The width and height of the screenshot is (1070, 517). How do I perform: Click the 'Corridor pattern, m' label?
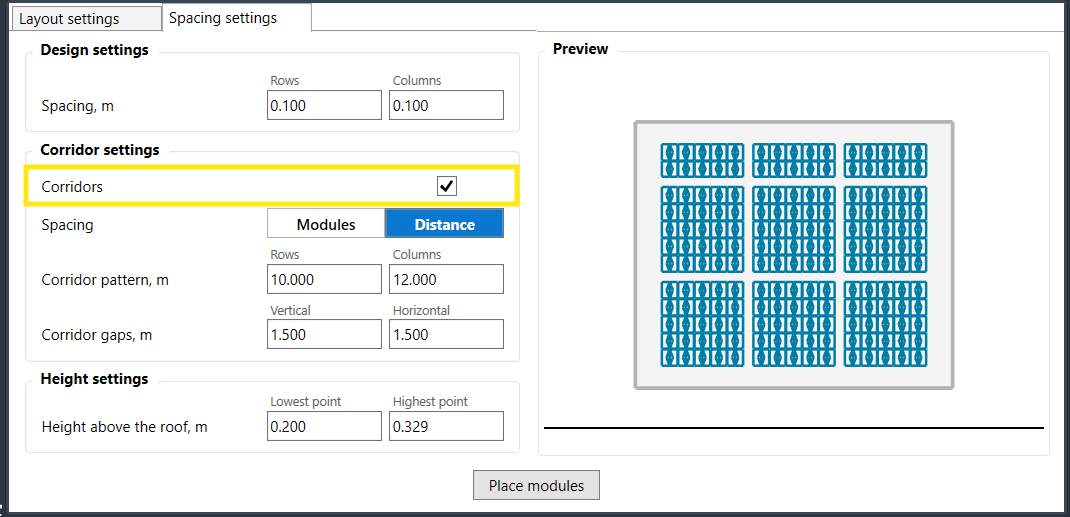click(105, 280)
